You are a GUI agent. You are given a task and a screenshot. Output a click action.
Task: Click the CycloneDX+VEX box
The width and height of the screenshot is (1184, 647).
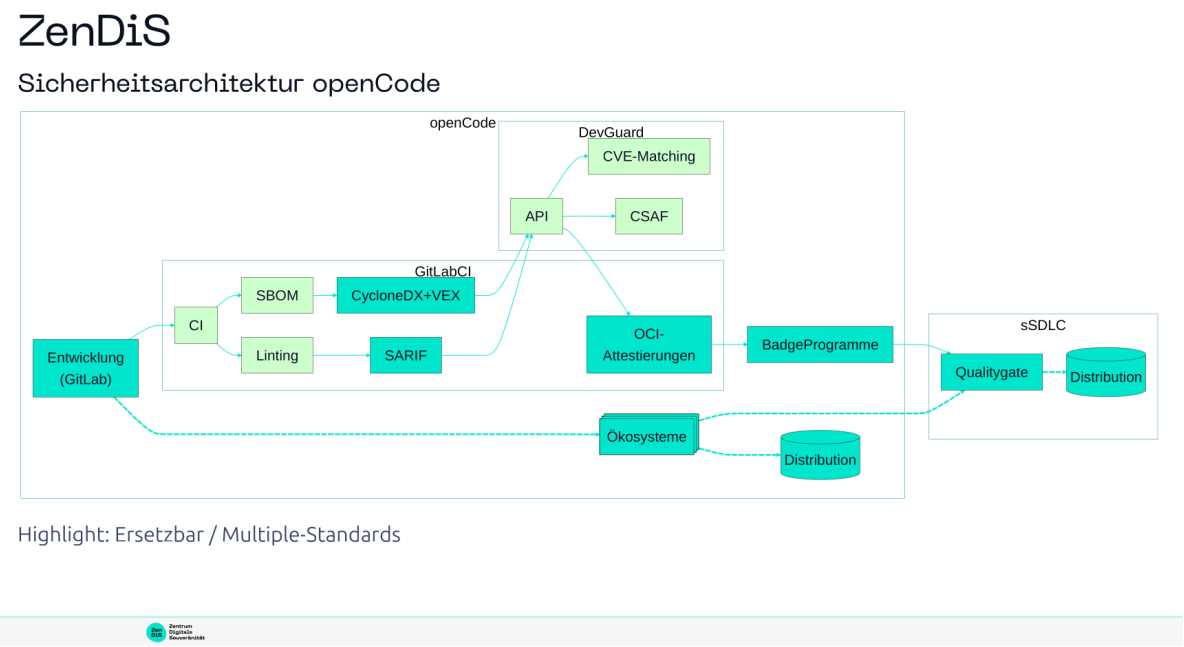click(405, 296)
